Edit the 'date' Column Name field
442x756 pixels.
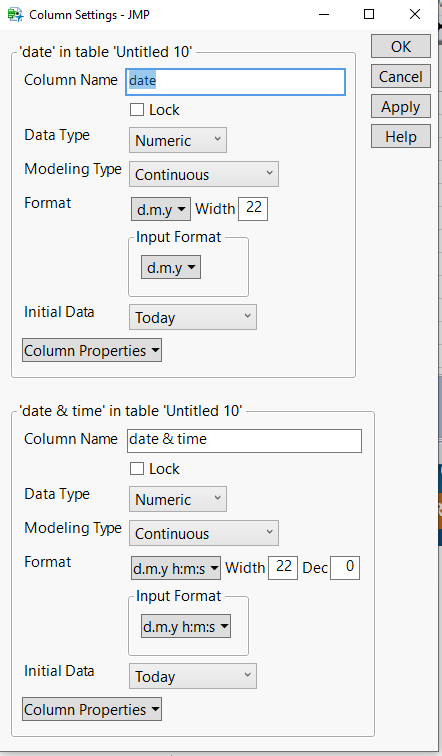point(236,81)
